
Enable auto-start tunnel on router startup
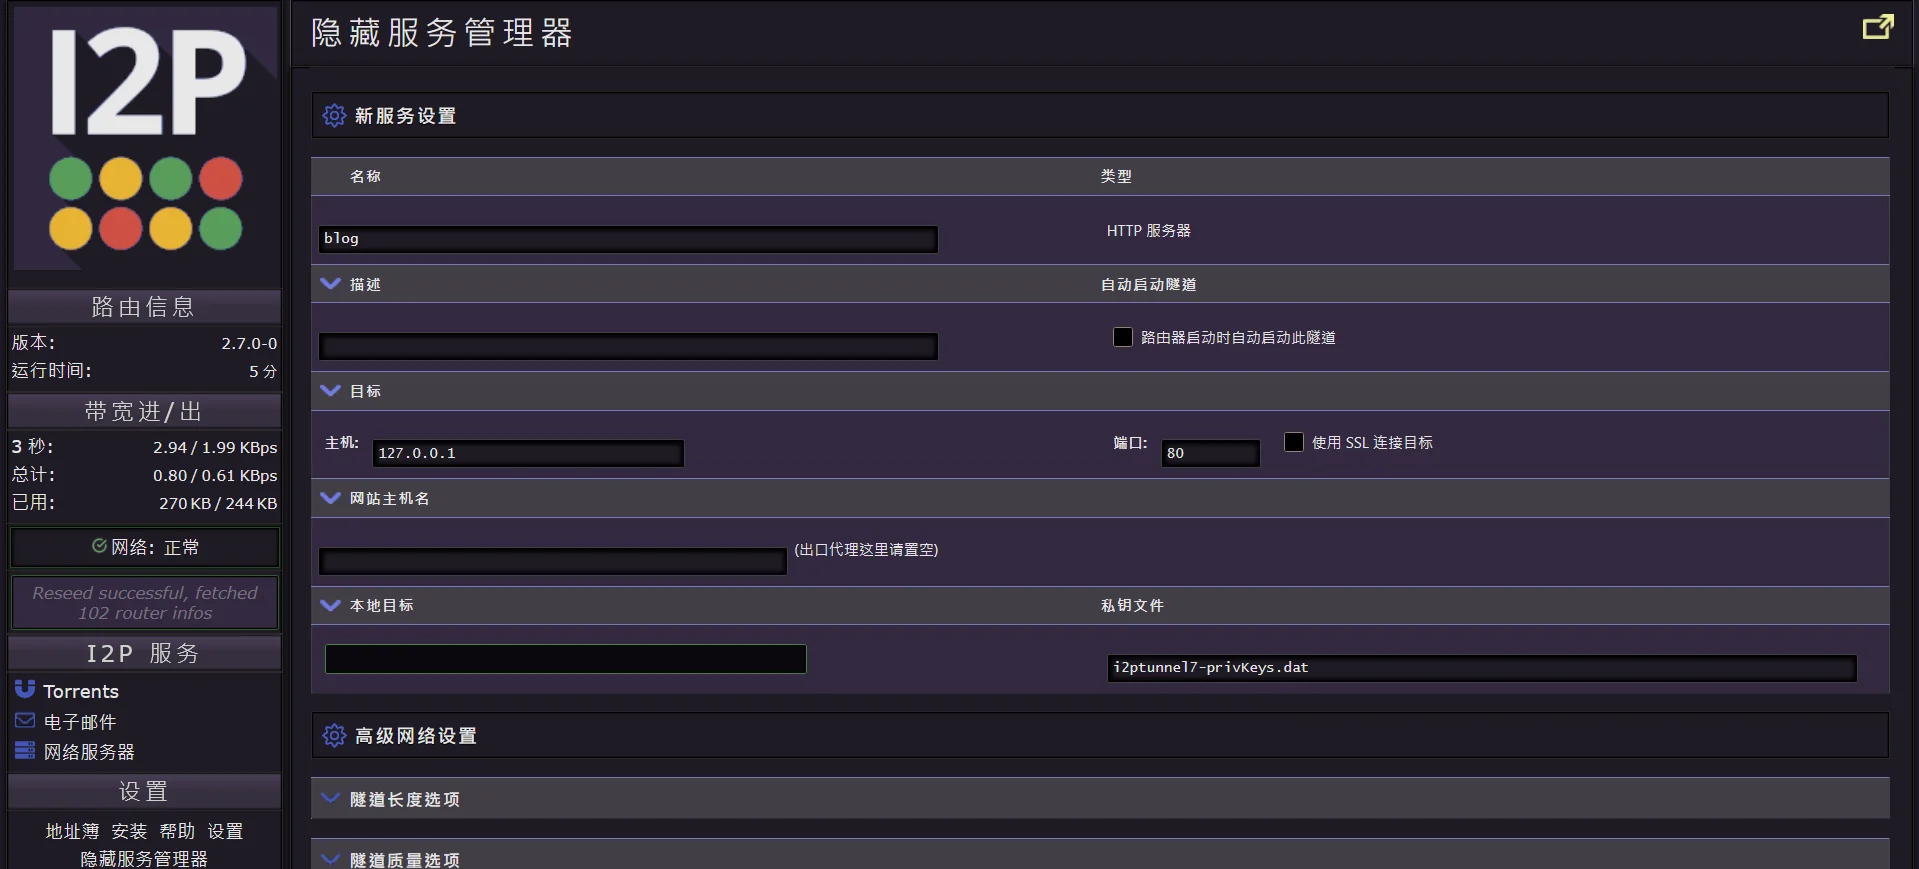coord(1123,337)
